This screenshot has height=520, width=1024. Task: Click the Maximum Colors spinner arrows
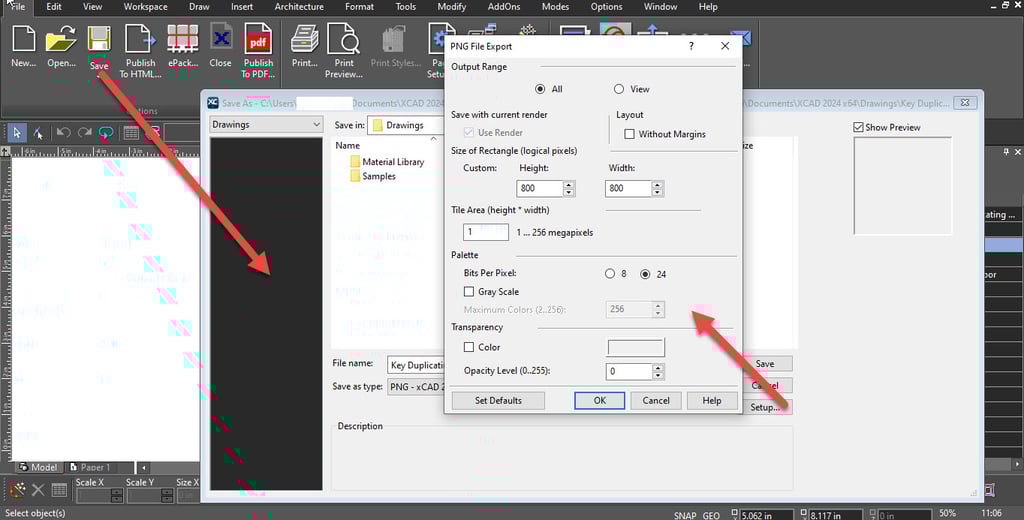pyautogui.click(x=658, y=309)
